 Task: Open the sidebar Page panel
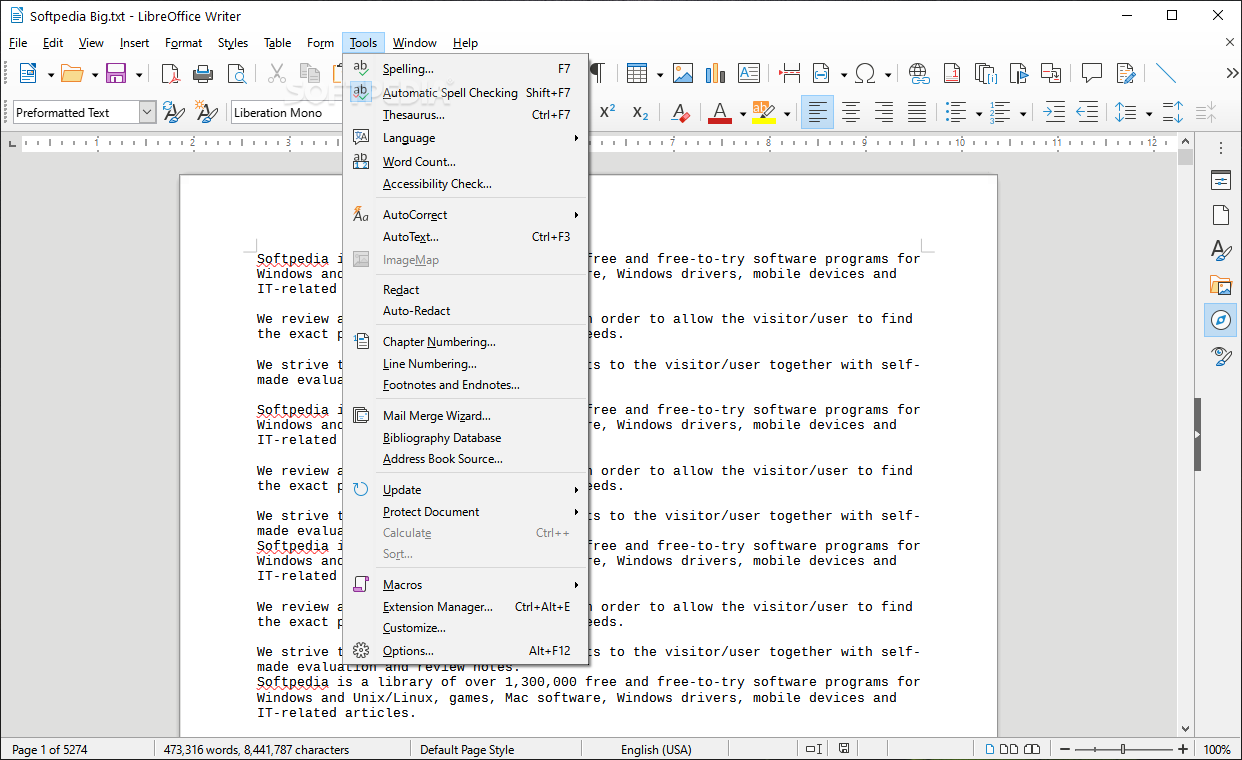1220,215
